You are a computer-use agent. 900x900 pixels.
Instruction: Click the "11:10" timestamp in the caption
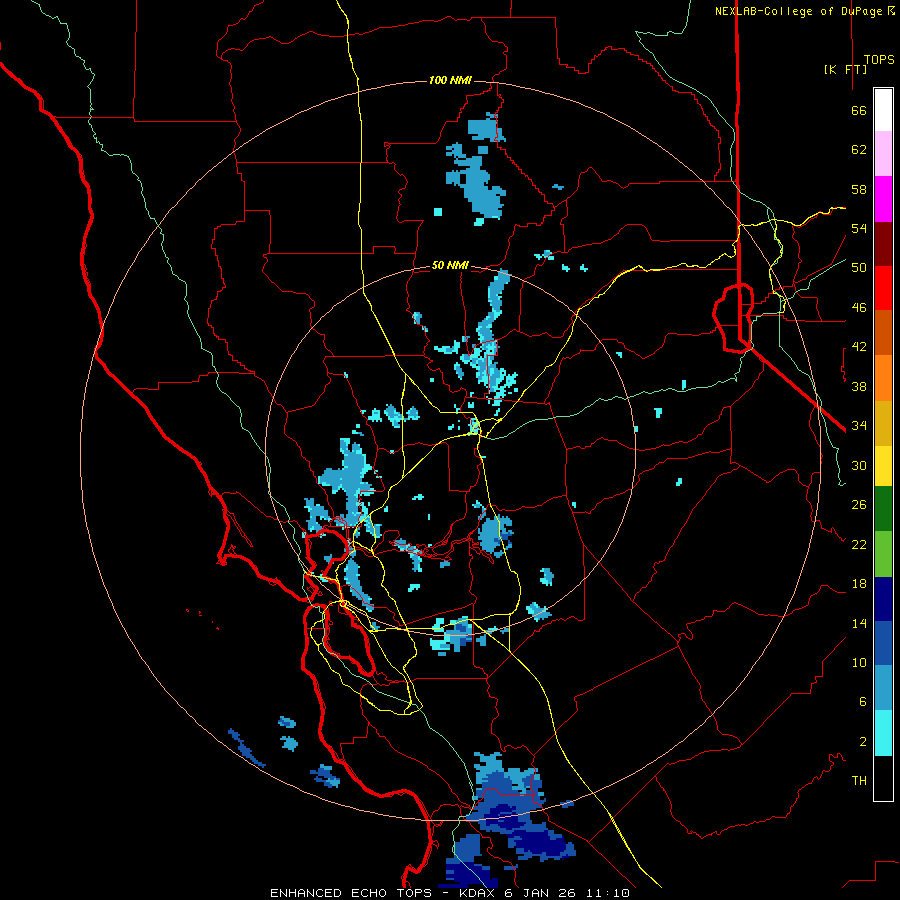tap(608, 893)
